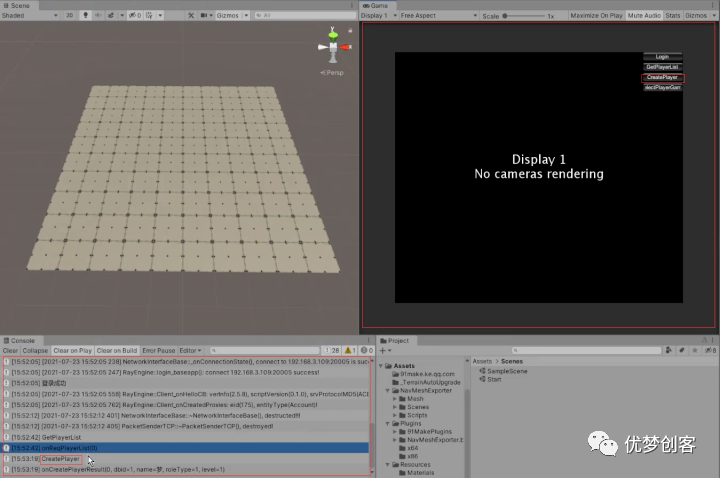Toggle scene effects (skybox/fog) icon
This screenshot has width=720, height=478.
point(111,15)
